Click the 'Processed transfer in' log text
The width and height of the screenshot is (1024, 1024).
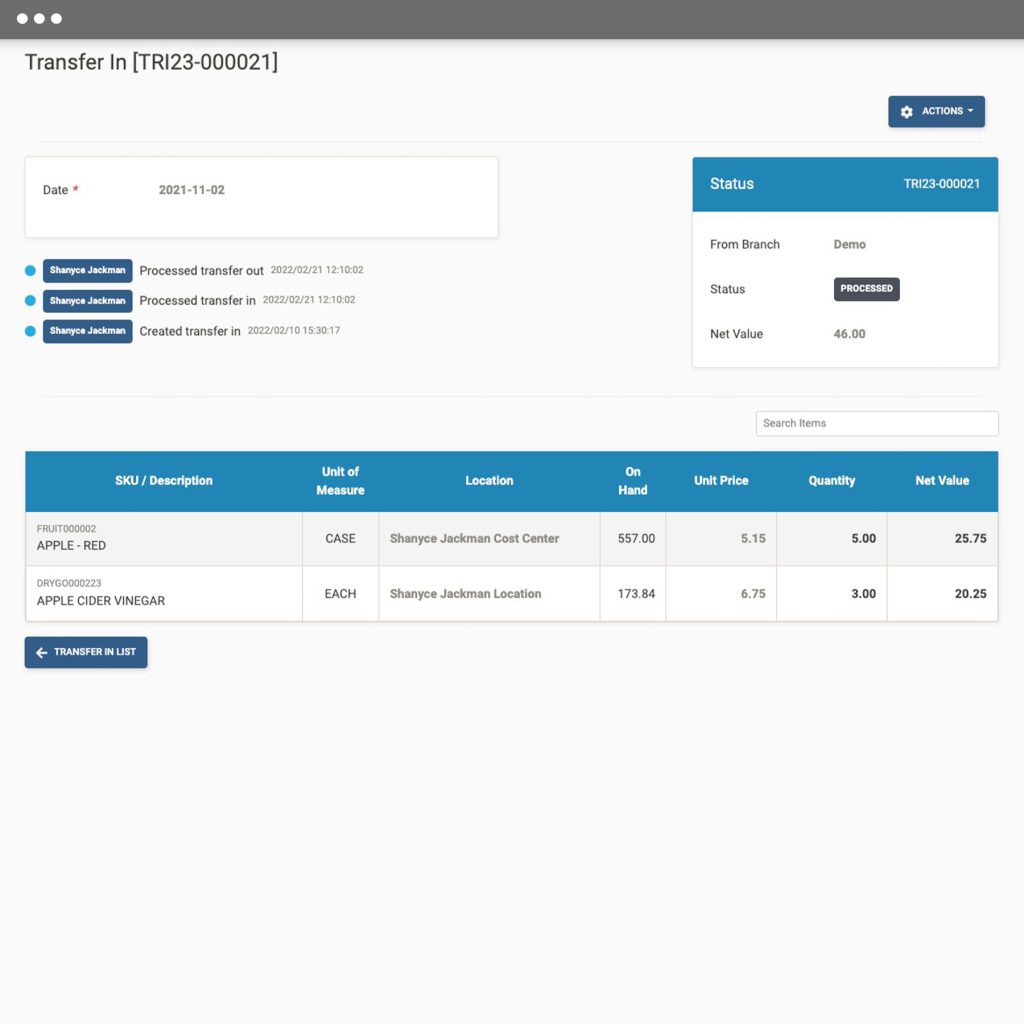[197, 300]
